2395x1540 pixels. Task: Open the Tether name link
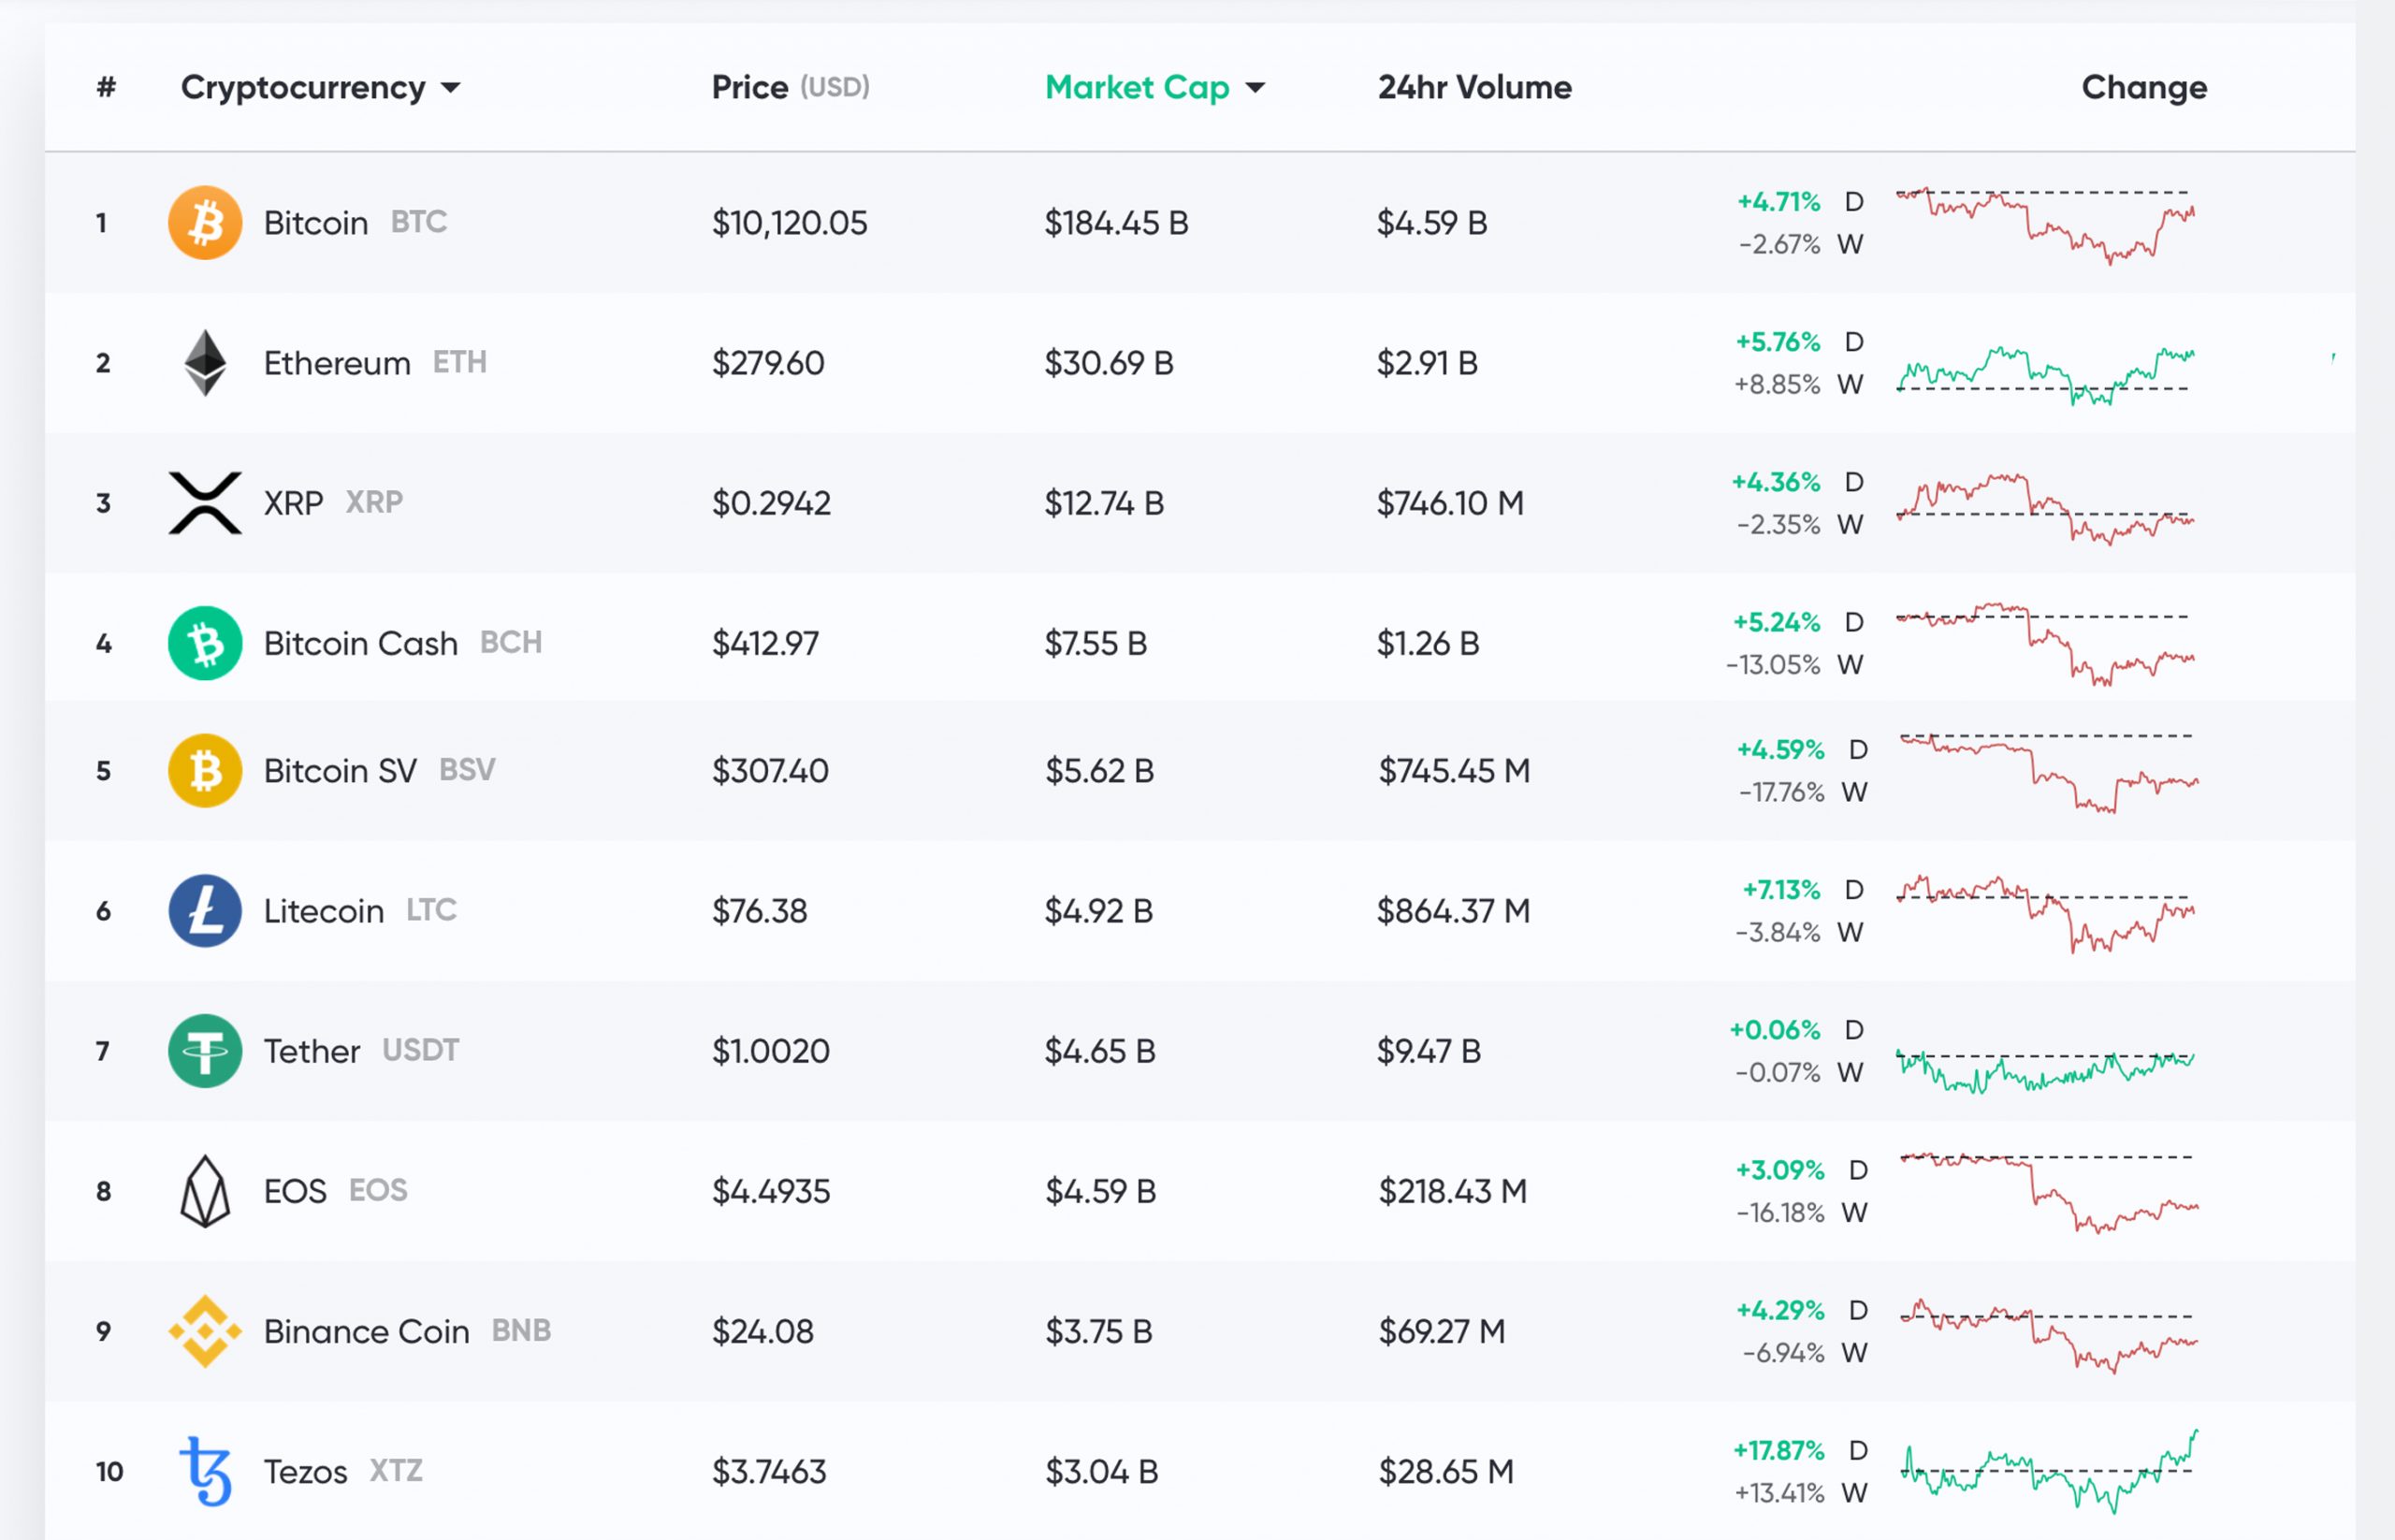tap(311, 1051)
